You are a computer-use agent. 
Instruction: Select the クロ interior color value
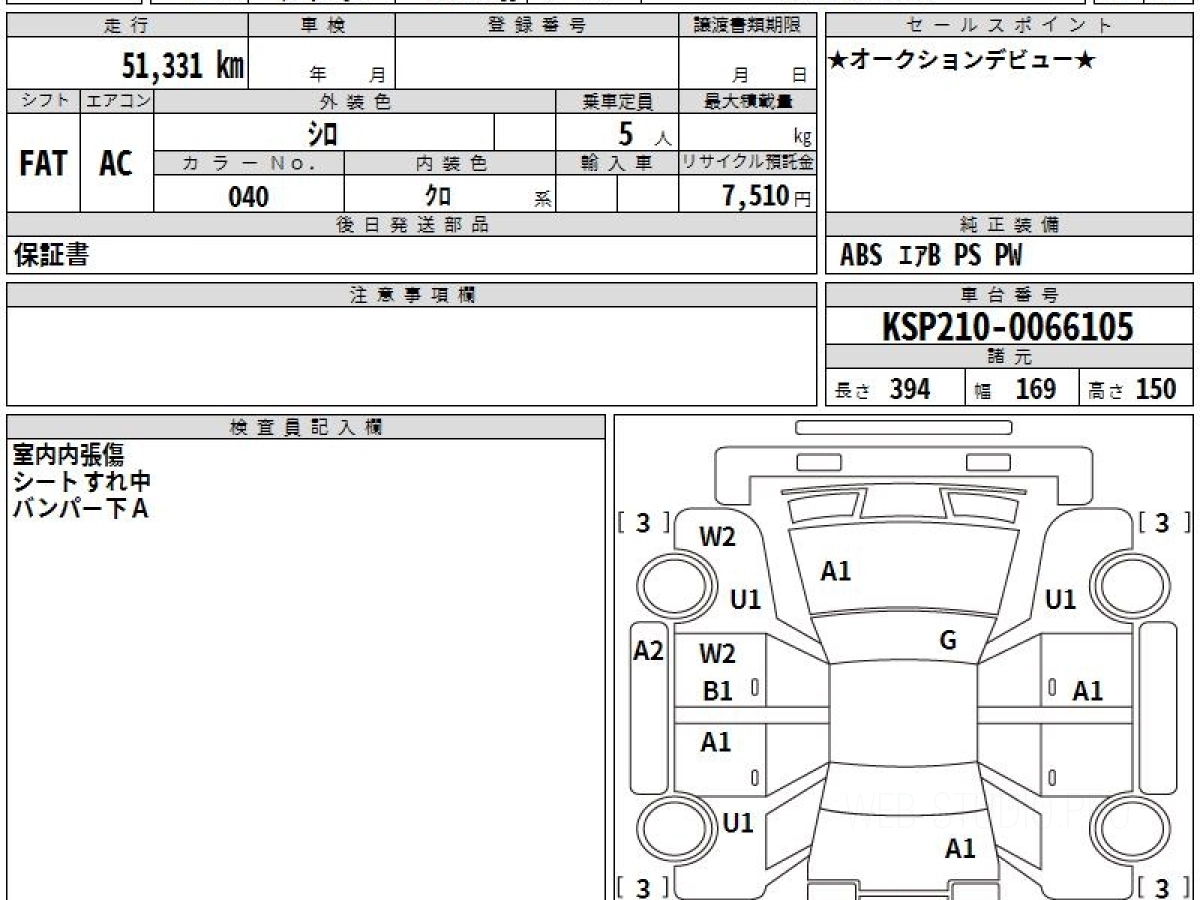point(438,196)
